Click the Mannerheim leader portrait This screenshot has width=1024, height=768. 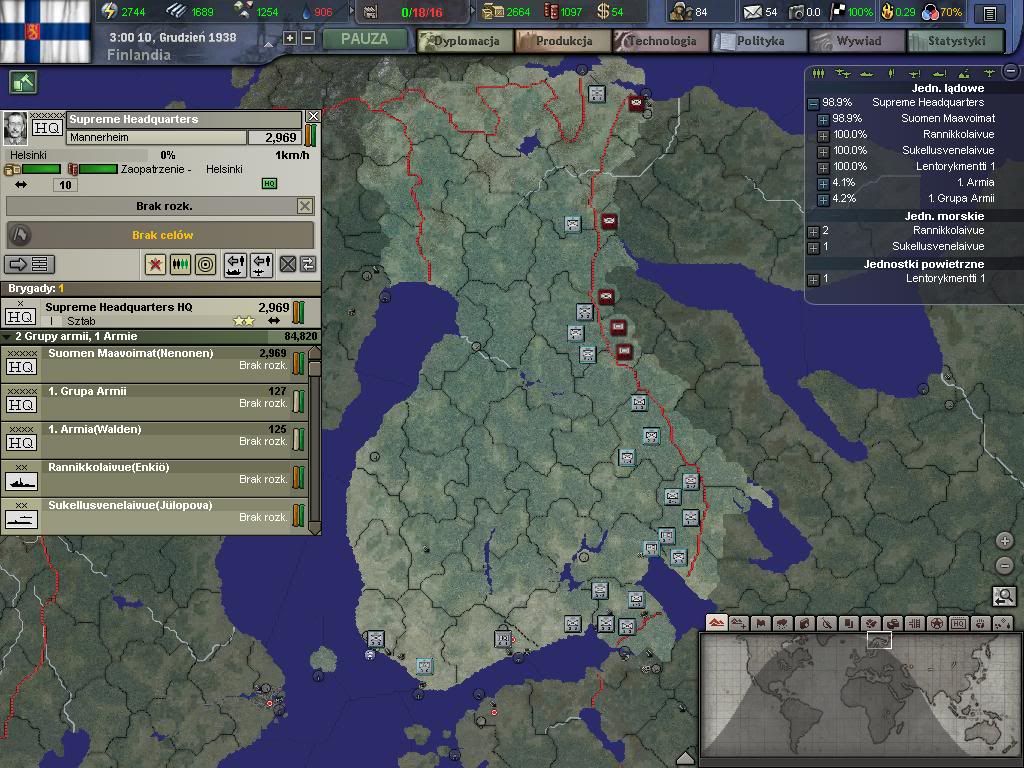click(x=16, y=127)
